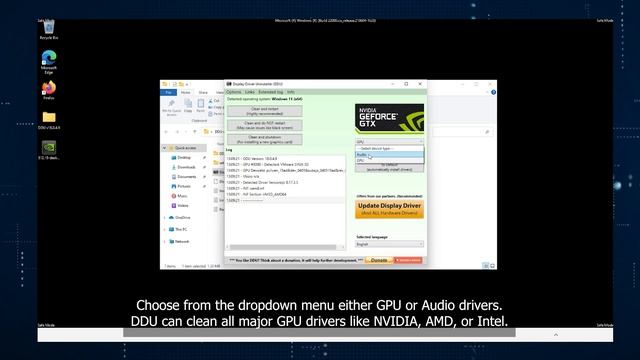Click Videos icon in Explorer sidebar
This screenshot has width=640, height=360.
tap(174, 206)
